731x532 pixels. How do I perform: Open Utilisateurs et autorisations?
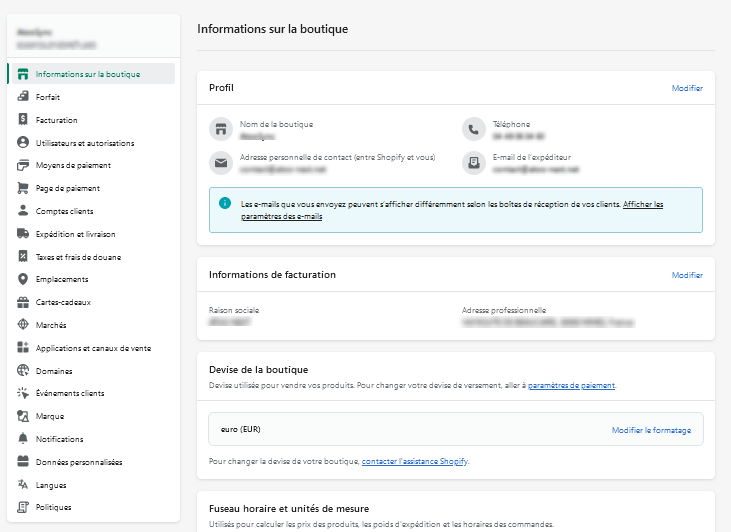[x=91, y=143]
